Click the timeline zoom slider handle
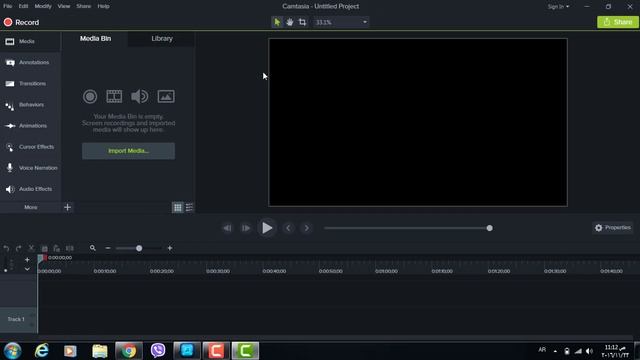This screenshot has height=360, width=640. 139,248
